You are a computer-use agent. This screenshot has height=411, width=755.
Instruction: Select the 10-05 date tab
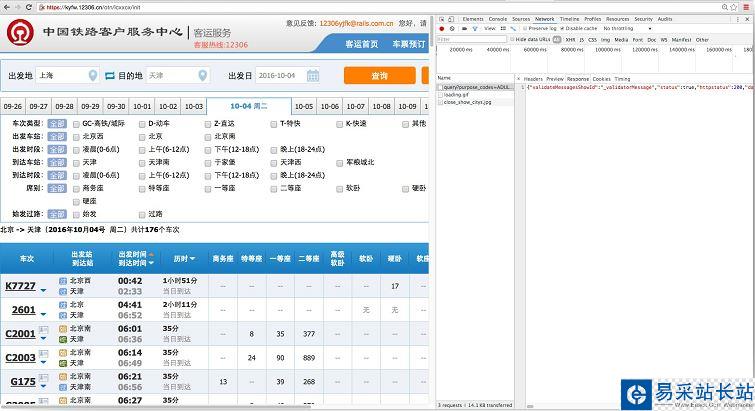[304, 106]
